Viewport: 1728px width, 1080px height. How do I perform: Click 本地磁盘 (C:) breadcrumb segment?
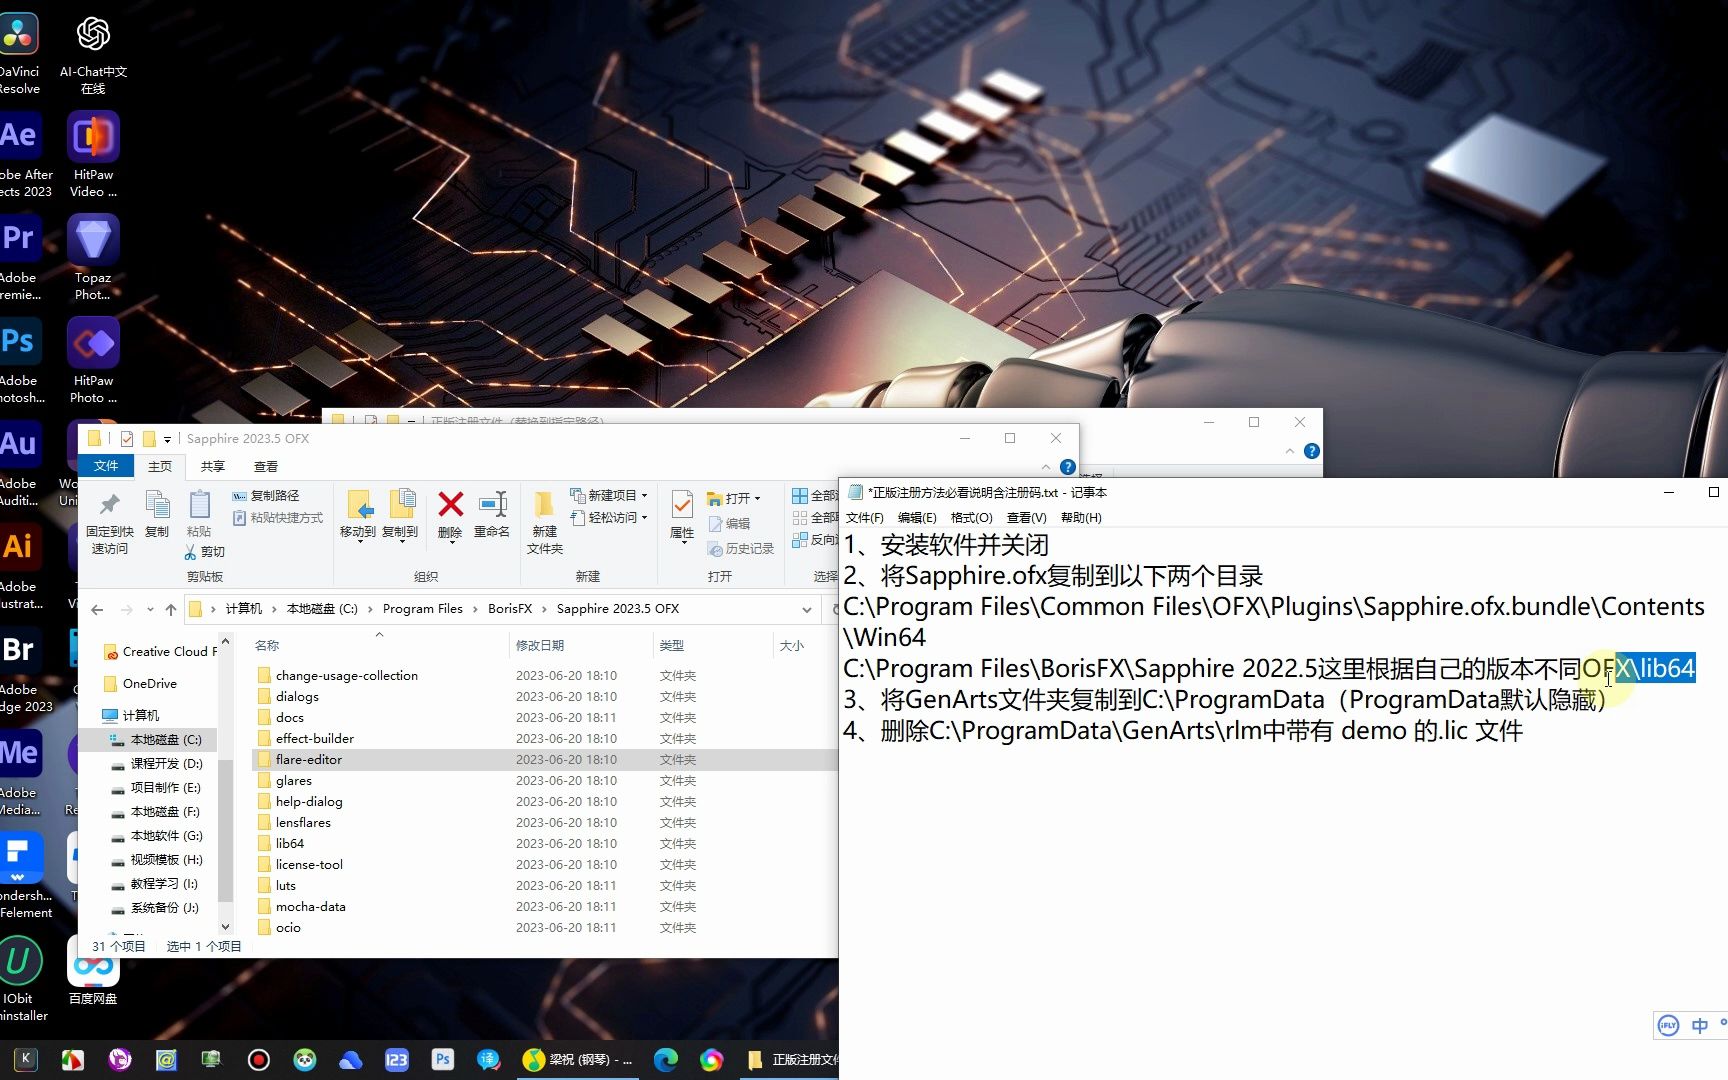[x=322, y=609]
